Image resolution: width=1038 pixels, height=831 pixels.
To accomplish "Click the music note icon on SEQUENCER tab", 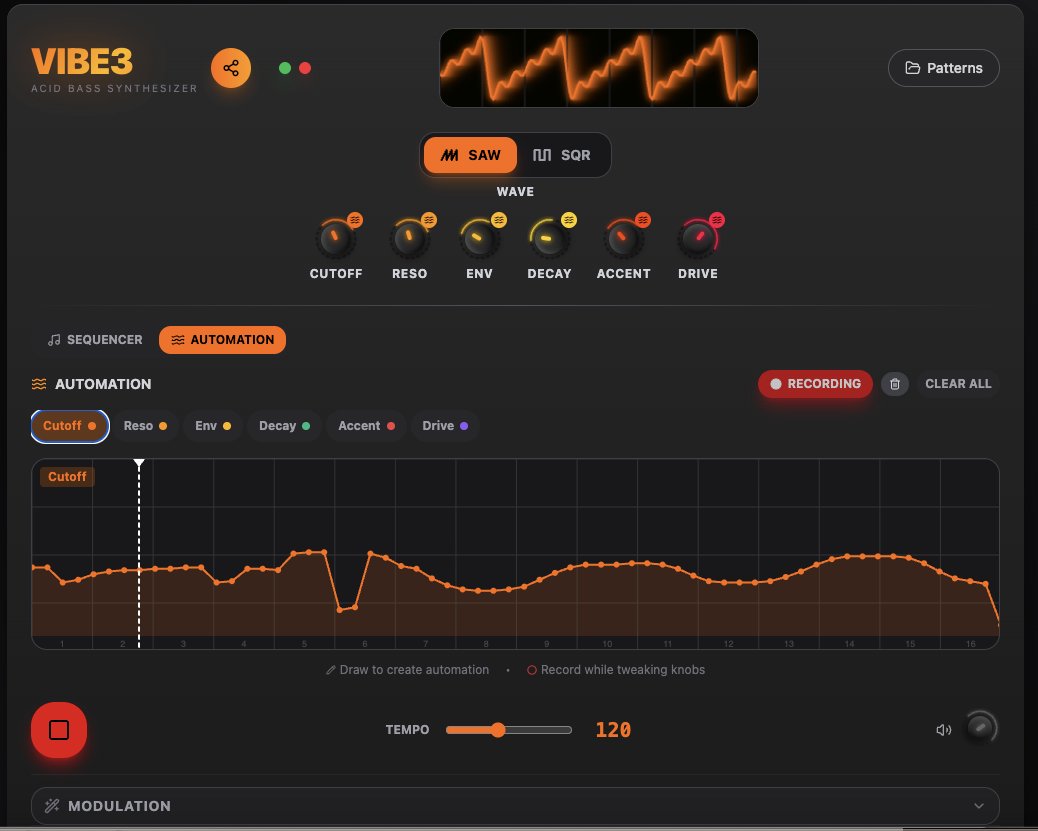I will click(x=54, y=340).
